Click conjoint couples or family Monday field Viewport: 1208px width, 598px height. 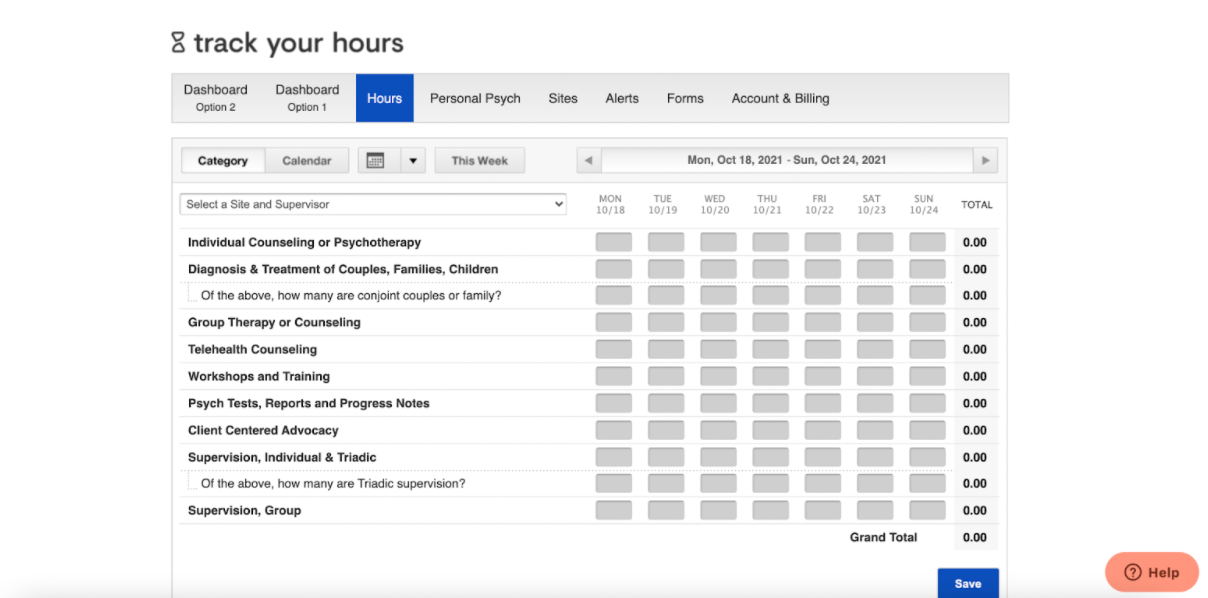614,295
